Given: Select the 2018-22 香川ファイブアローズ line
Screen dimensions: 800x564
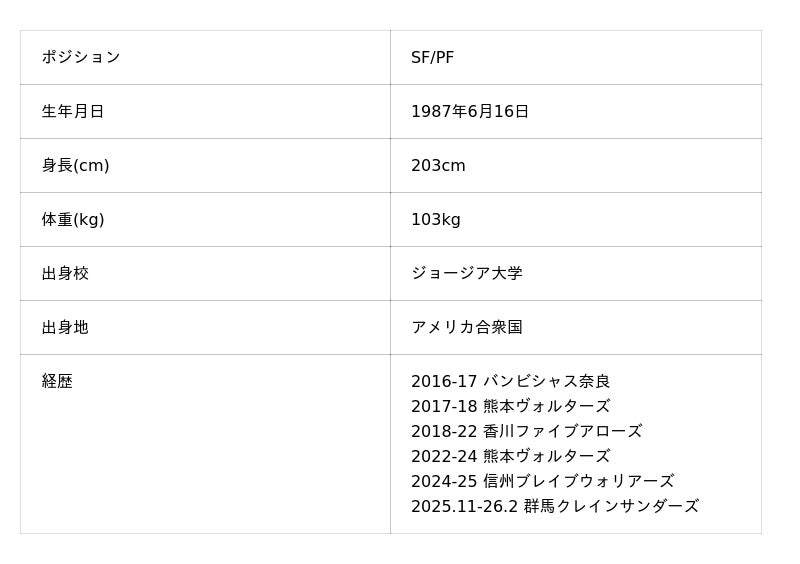Looking at the screenshot, I should pos(526,432).
